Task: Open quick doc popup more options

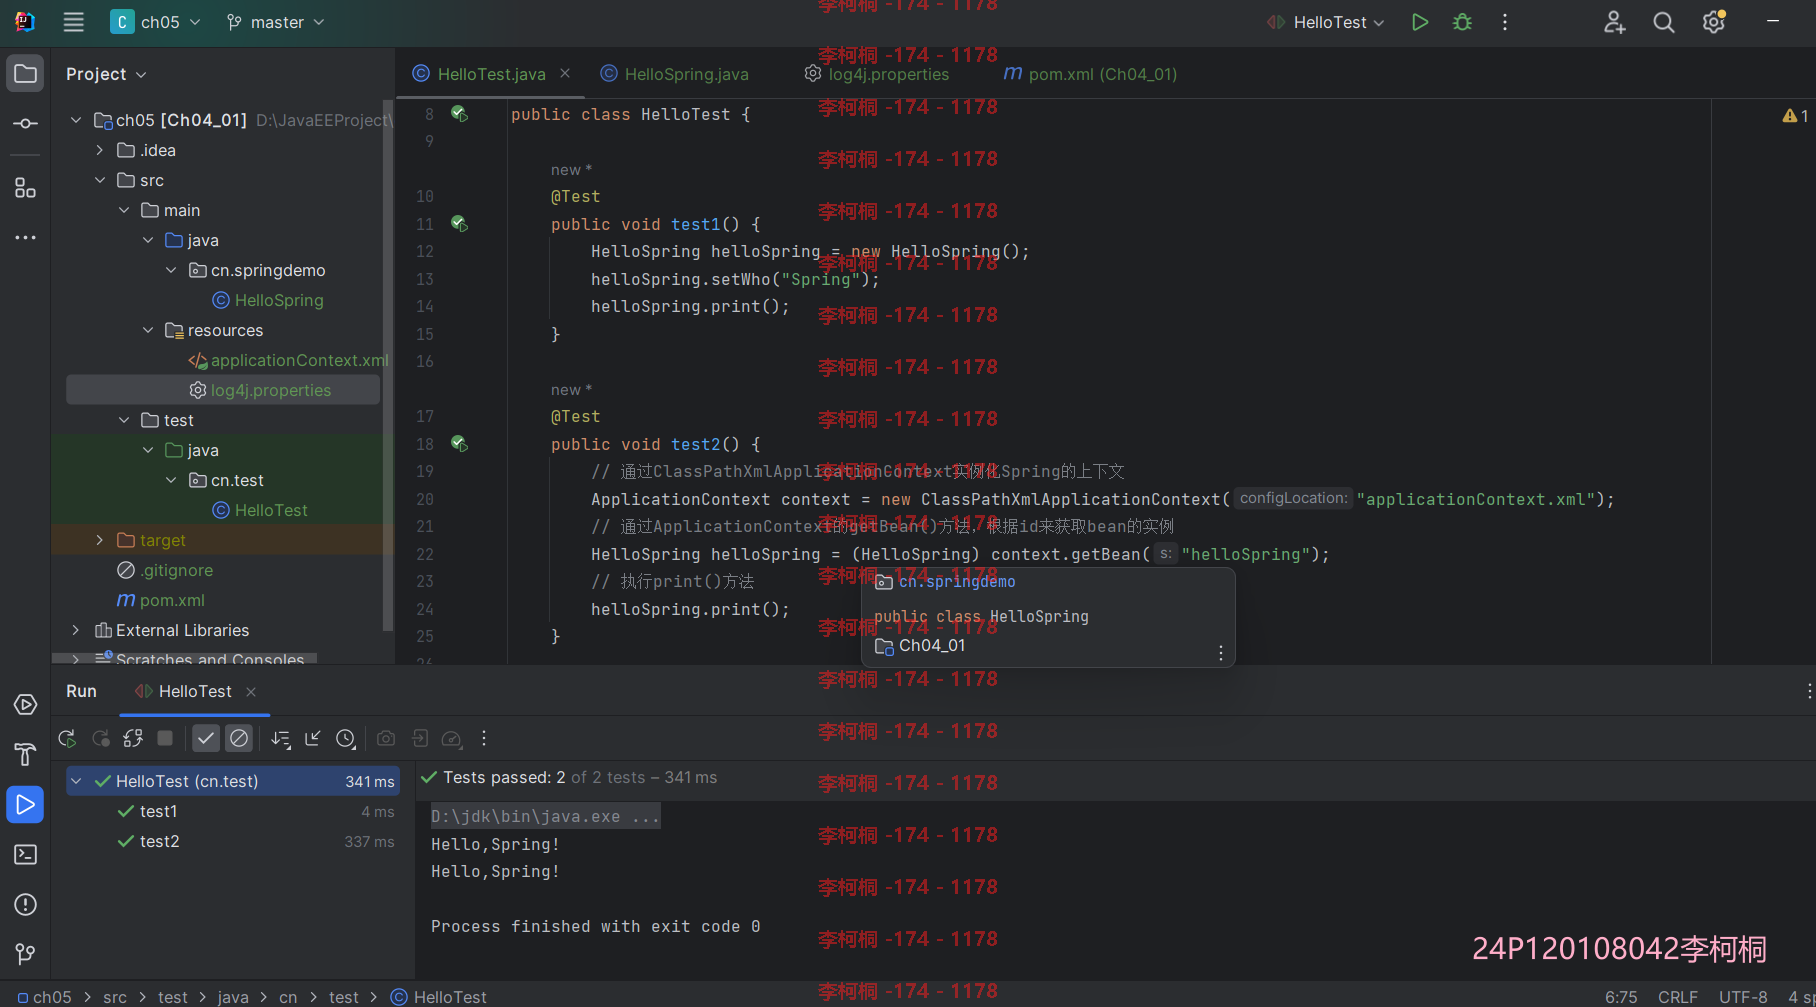Action: coord(1220,653)
